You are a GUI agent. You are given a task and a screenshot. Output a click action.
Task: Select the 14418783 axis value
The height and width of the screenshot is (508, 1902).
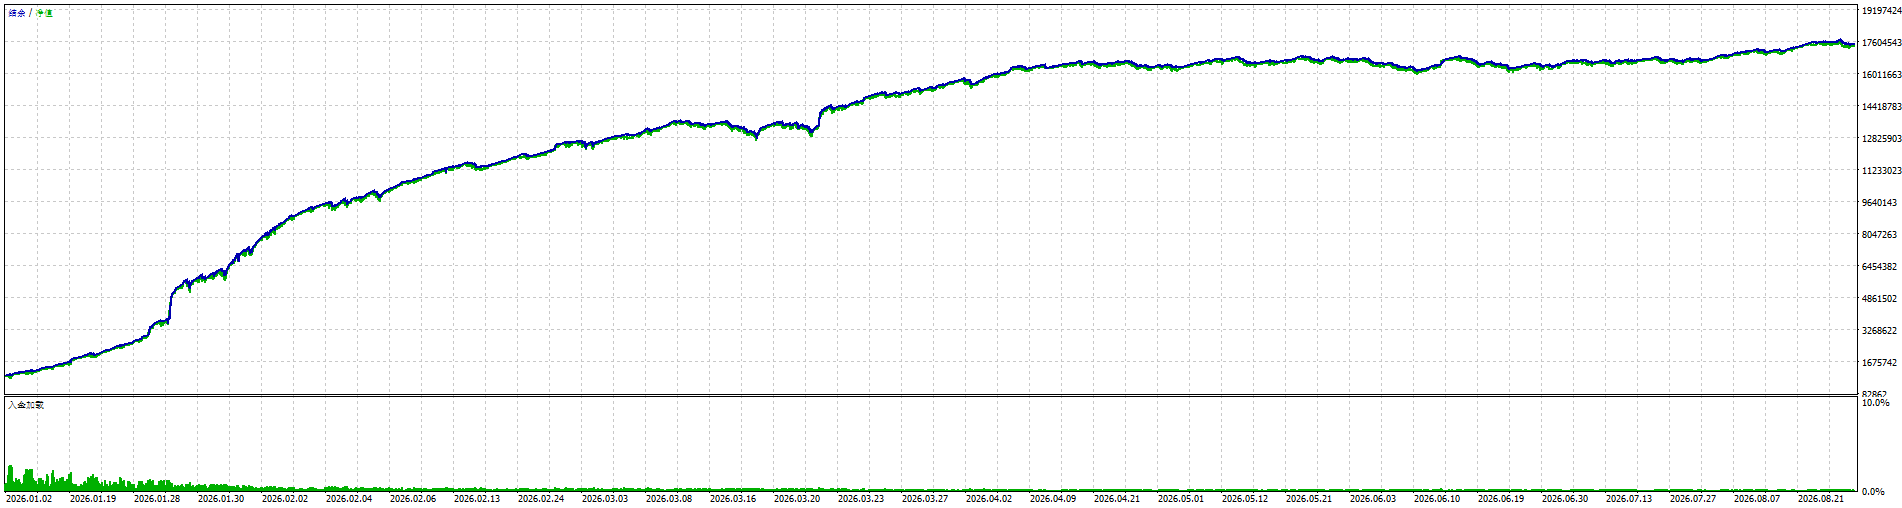tap(1881, 107)
